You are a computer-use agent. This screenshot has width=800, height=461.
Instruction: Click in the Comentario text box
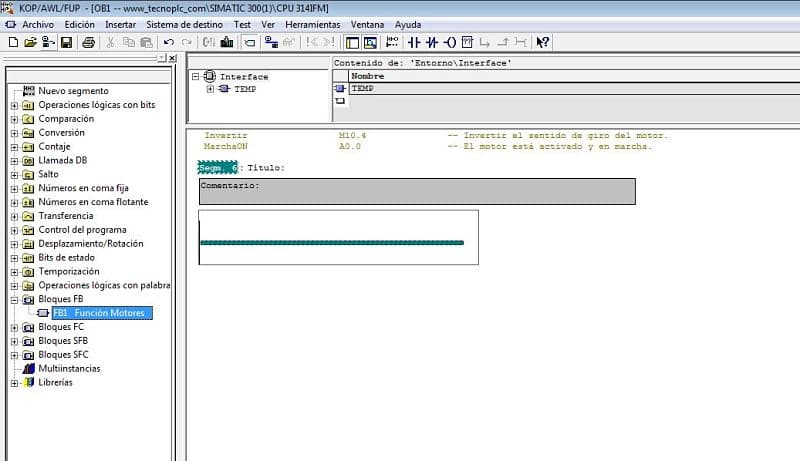(x=417, y=191)
